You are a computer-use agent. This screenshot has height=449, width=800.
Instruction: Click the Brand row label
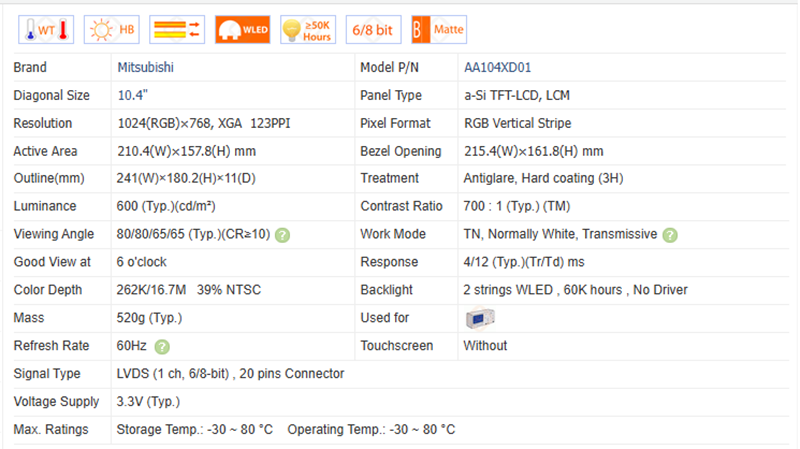click(30, 67)
